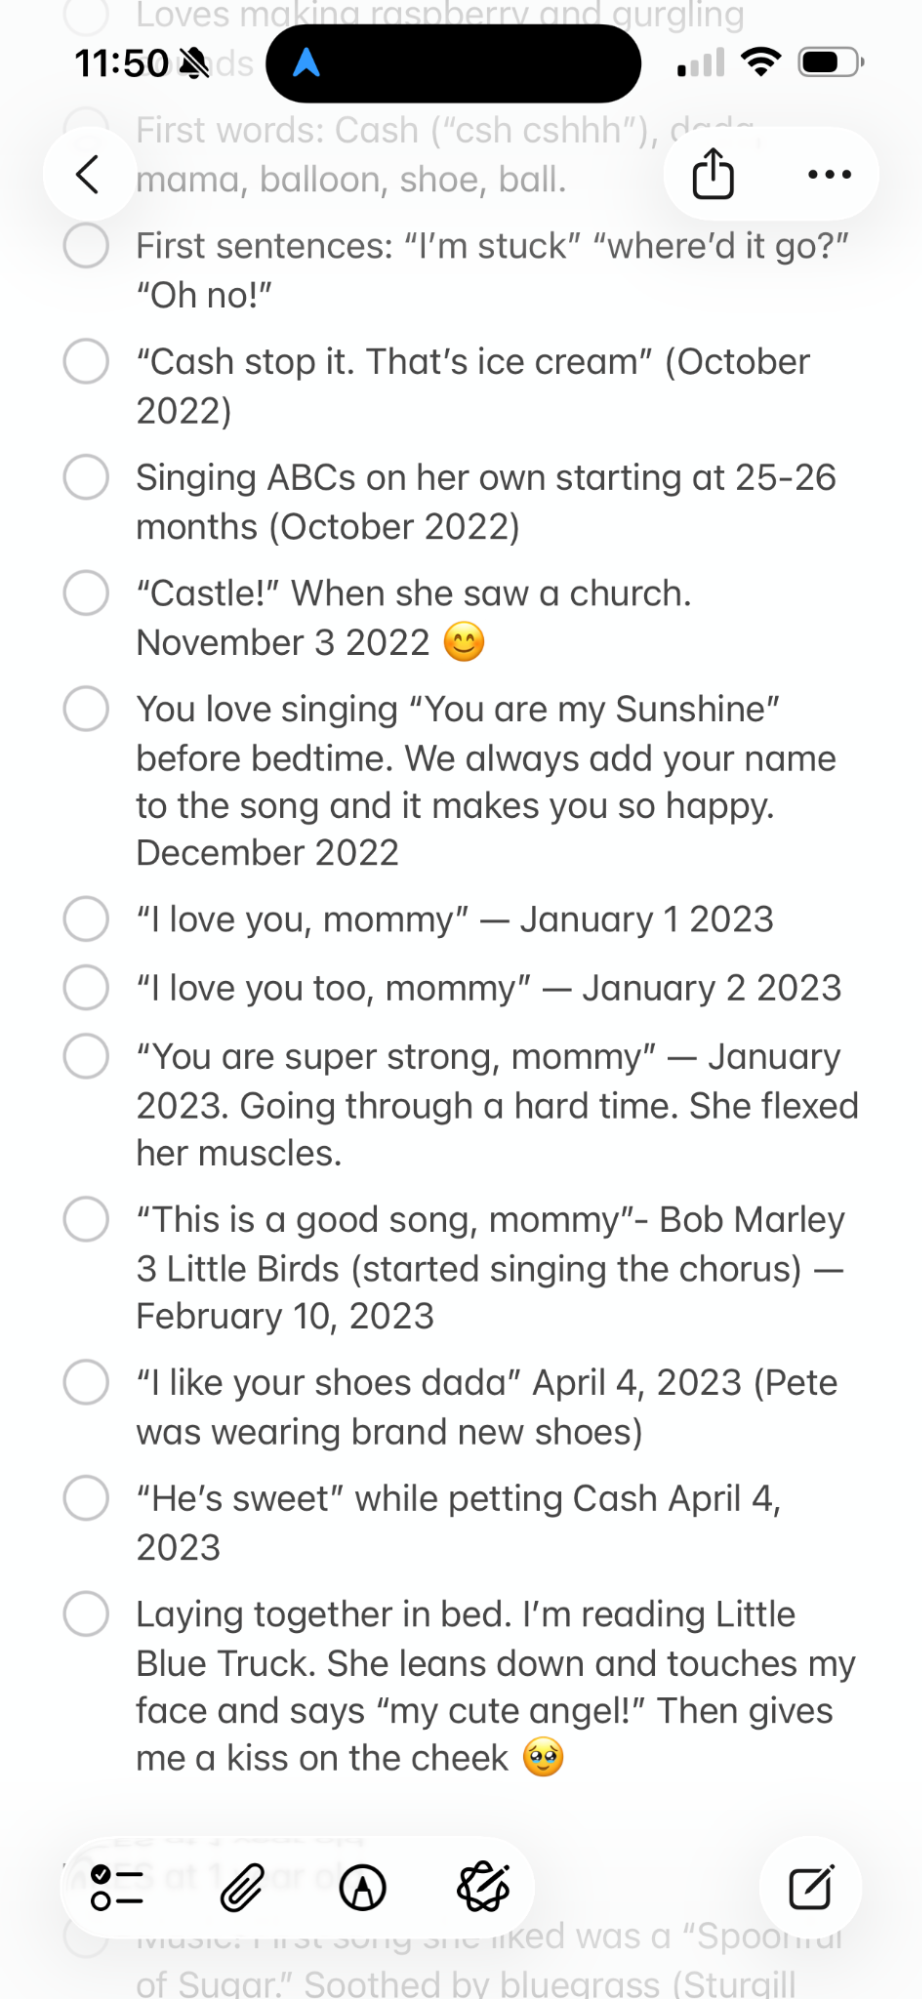Check off the "Castle!" church item

[x=86, y=593]
